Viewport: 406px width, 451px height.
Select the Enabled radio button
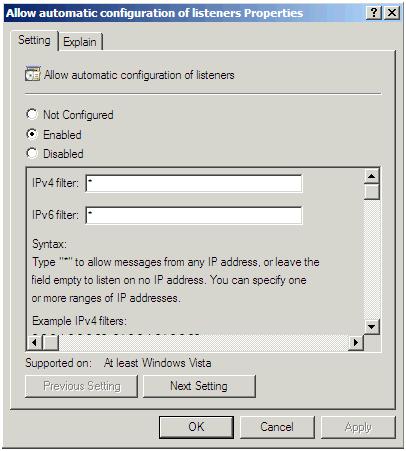(x=32, y=134)
